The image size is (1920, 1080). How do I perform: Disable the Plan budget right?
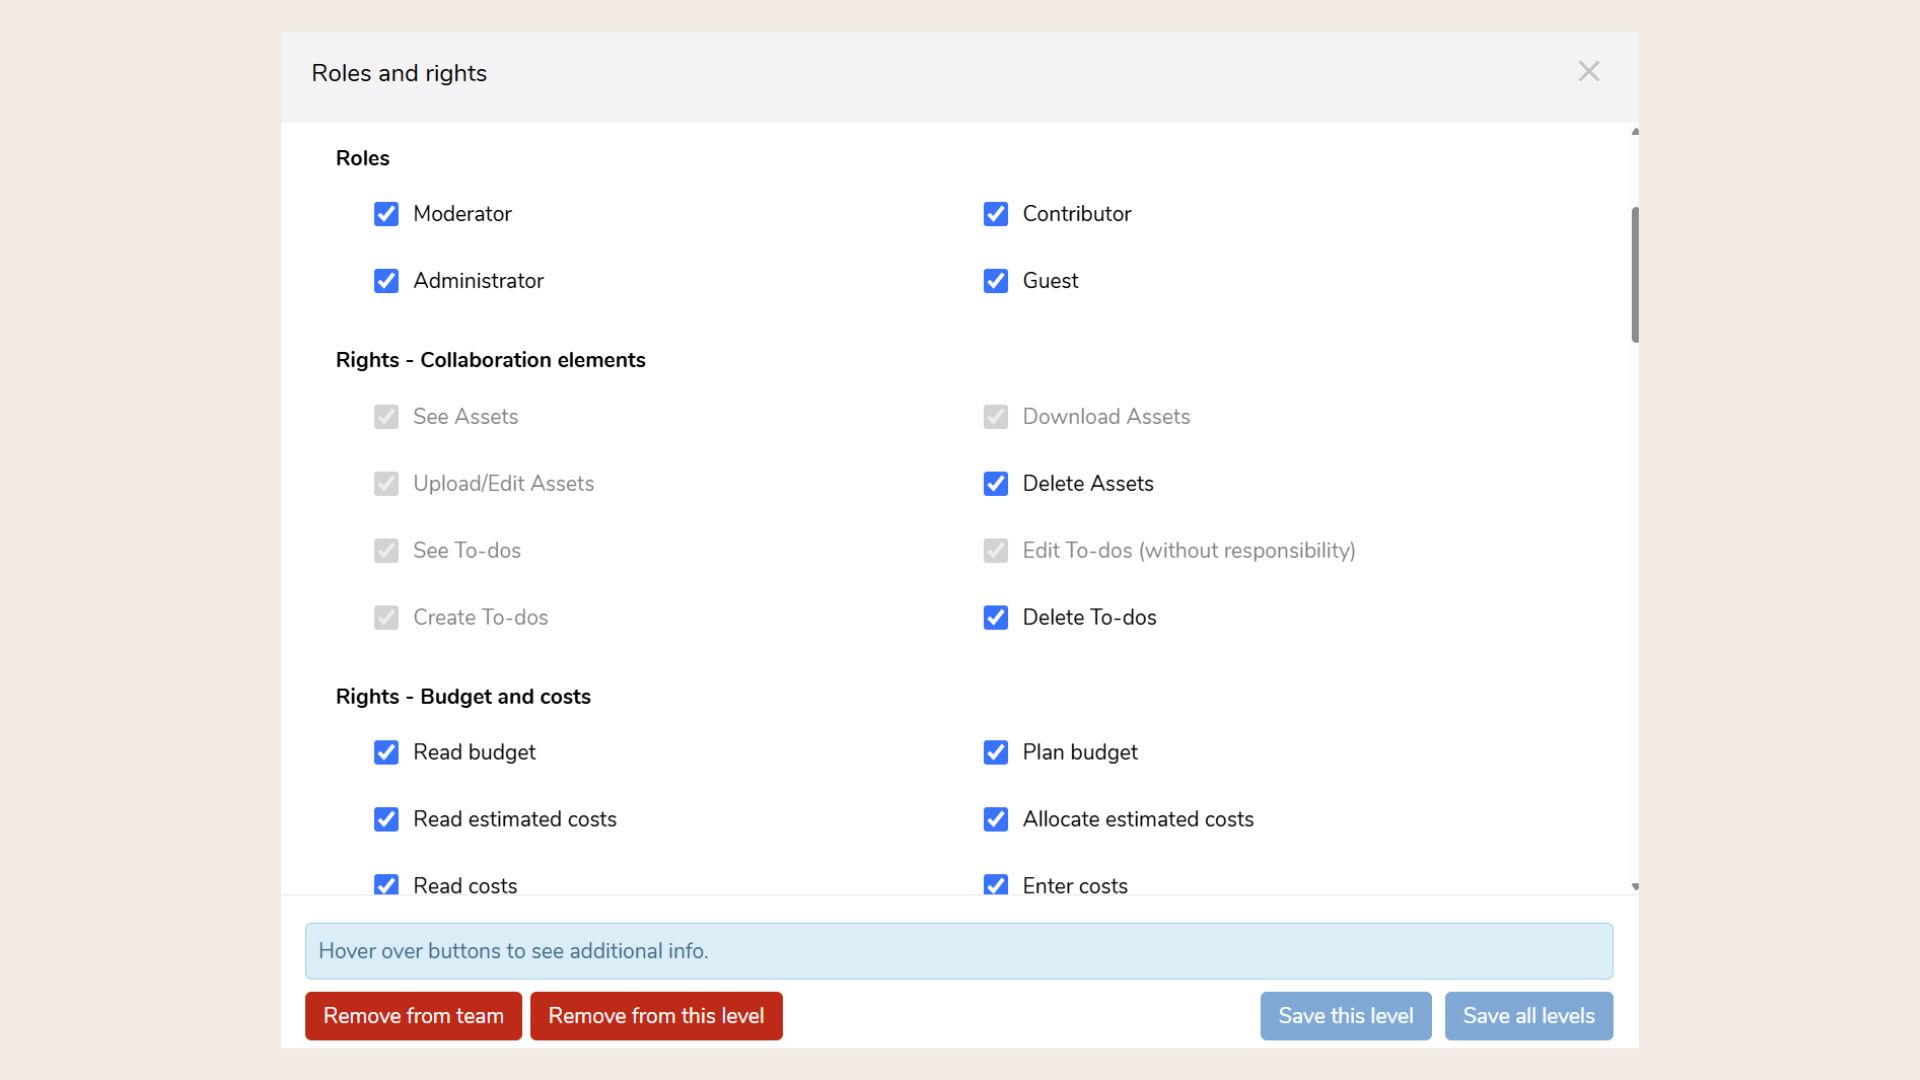point(995,752)
